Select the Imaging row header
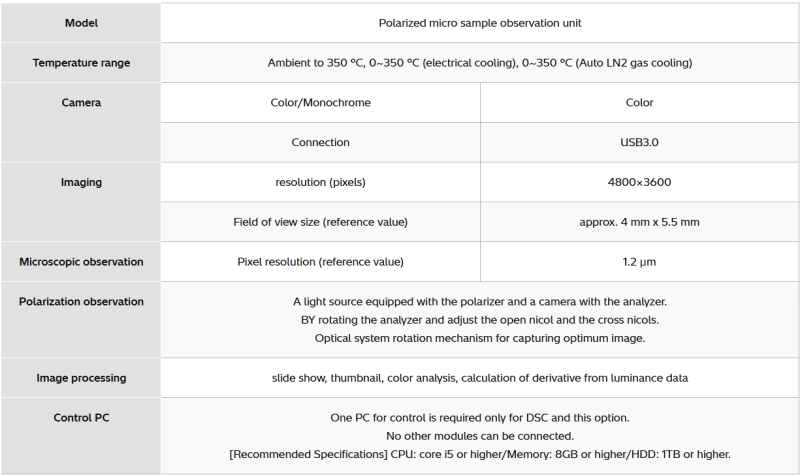800x475 pixels. click(x=81, y=182)
